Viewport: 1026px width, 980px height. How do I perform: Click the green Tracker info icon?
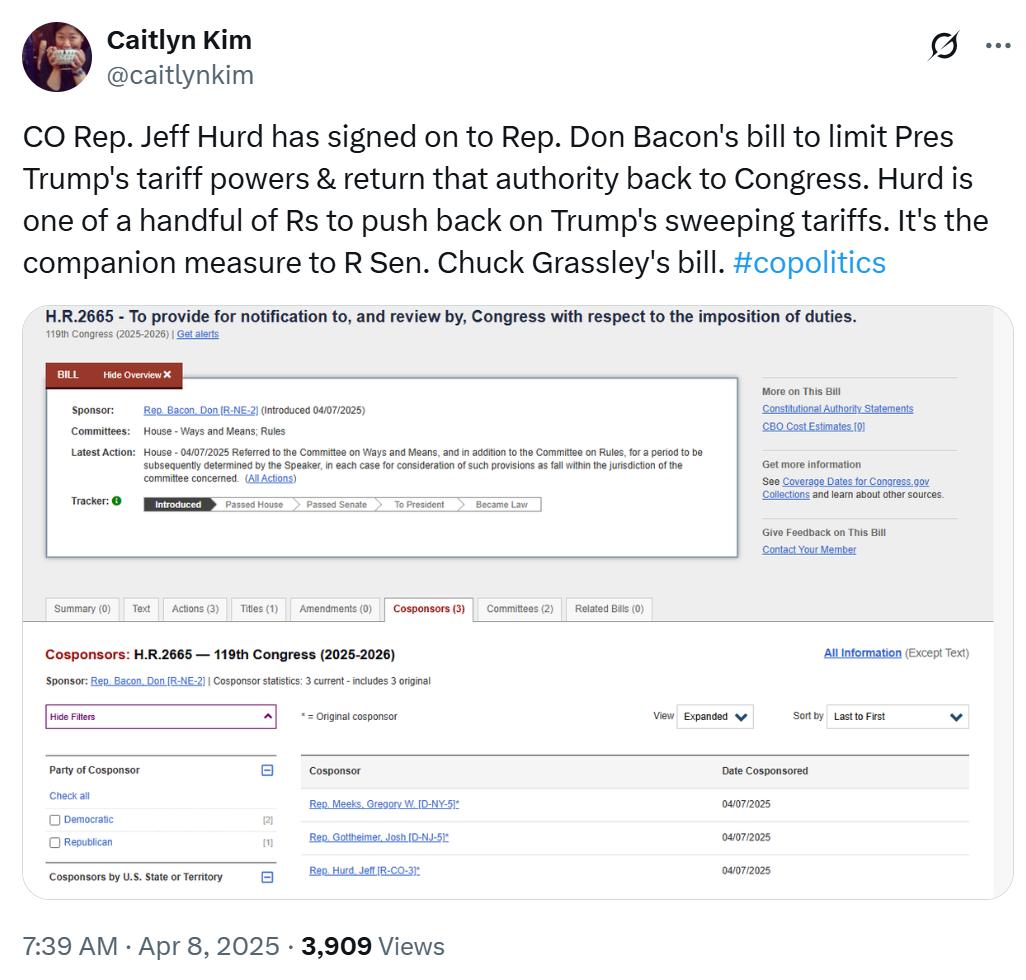[117, 501]
